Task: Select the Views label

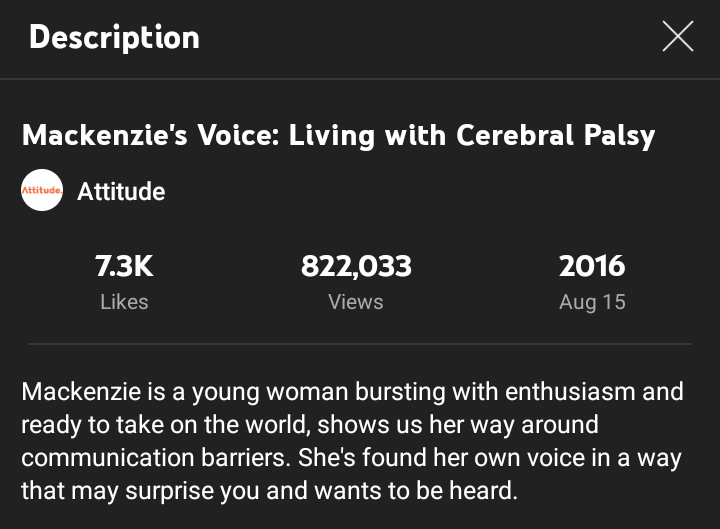Action: pos(356,302)
